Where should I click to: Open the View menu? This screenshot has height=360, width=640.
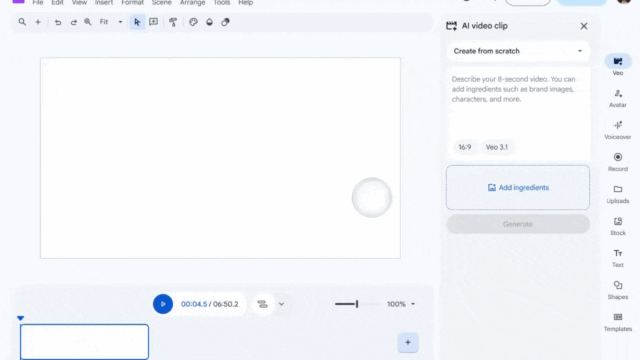pos(79,2)
